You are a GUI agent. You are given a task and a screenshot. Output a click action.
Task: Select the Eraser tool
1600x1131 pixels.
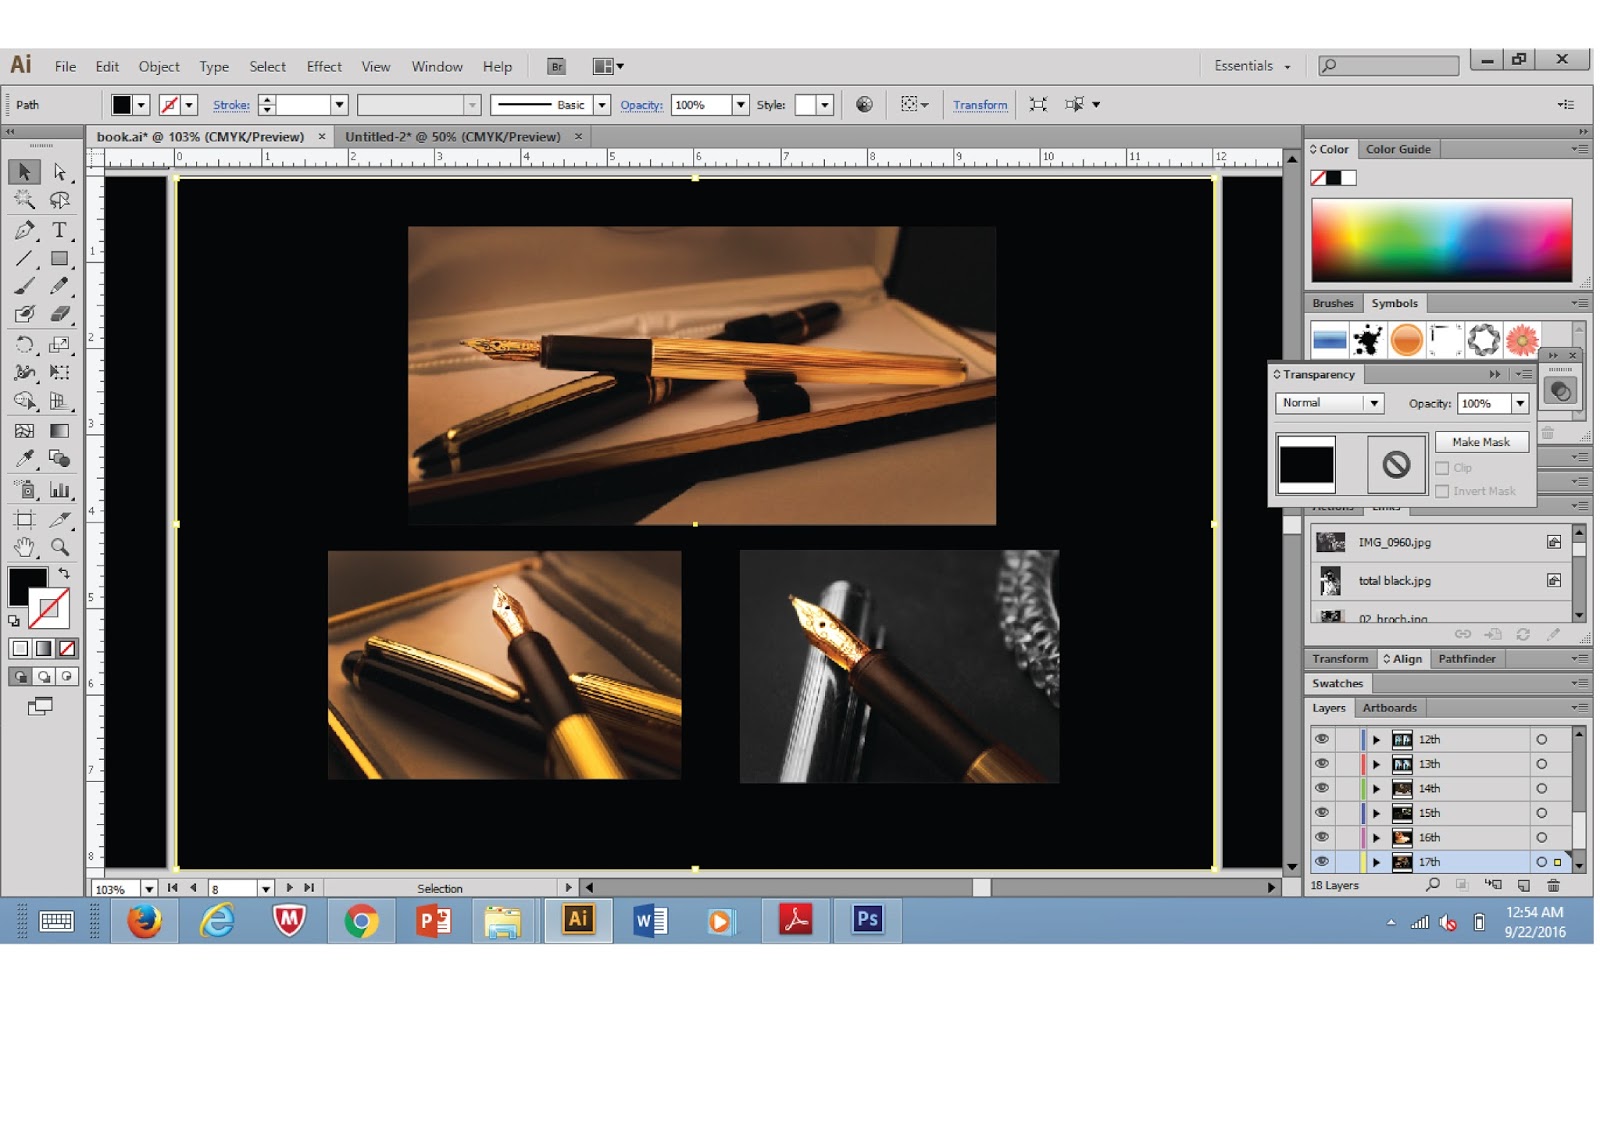[60, 314]
